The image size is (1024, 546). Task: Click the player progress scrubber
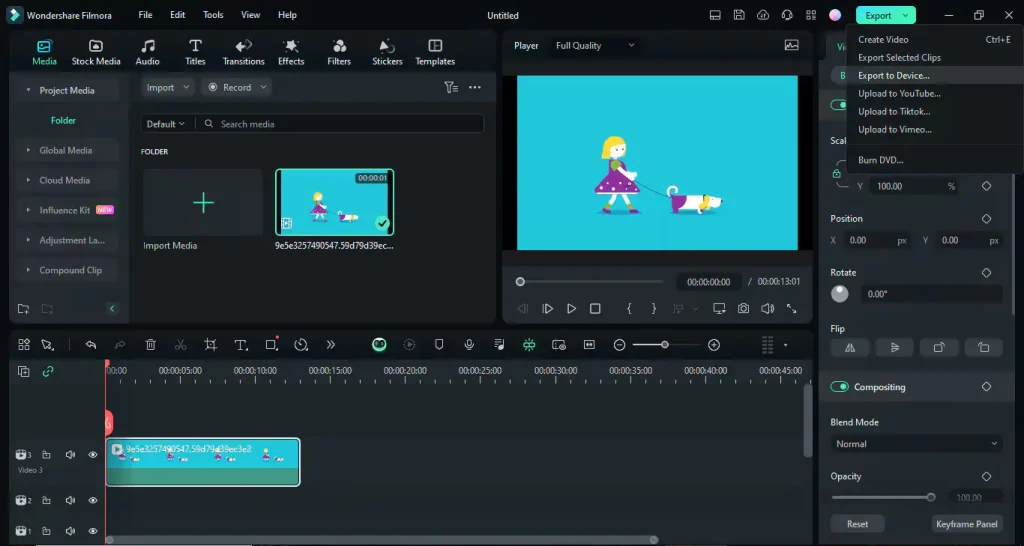tap(520, 282)
